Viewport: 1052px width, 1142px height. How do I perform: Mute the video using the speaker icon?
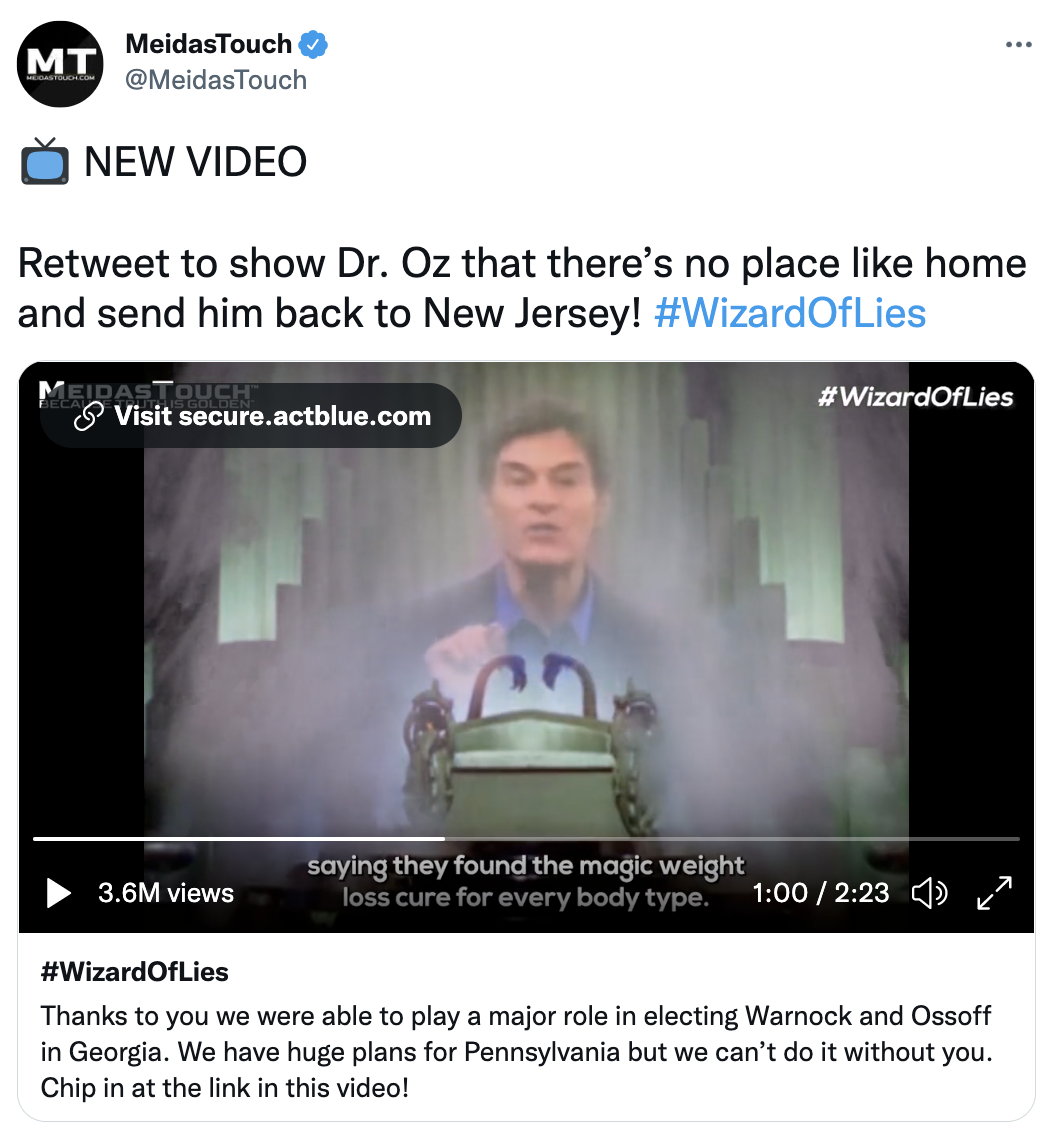(930, 893)
